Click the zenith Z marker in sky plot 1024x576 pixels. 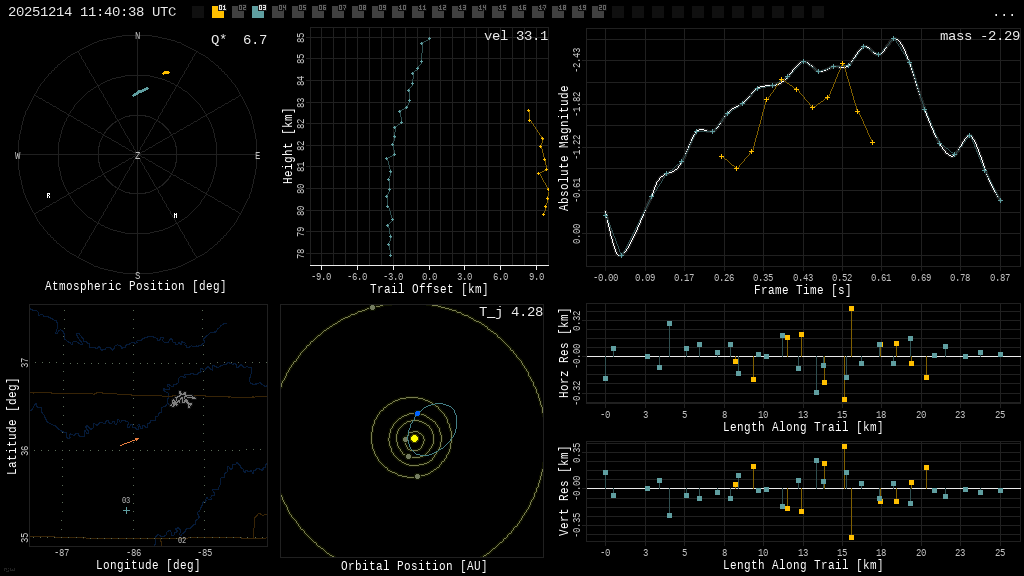[137, 156]
